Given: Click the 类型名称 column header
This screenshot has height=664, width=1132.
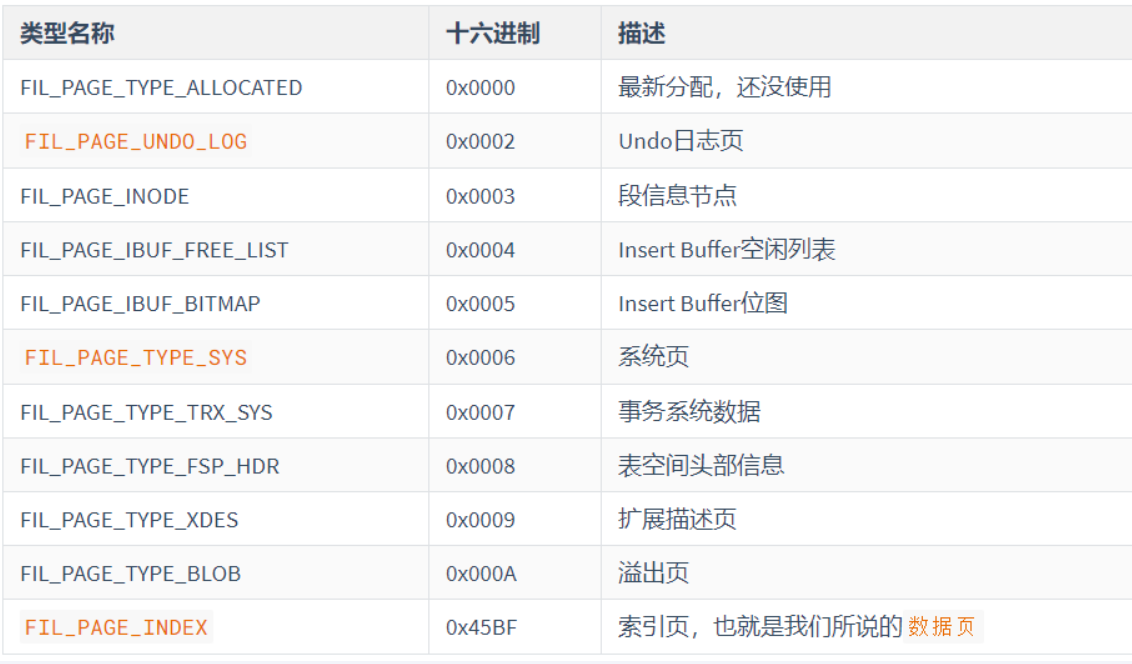Looking at the screenshot, I should pyautogui.click(x=67, y=33).
